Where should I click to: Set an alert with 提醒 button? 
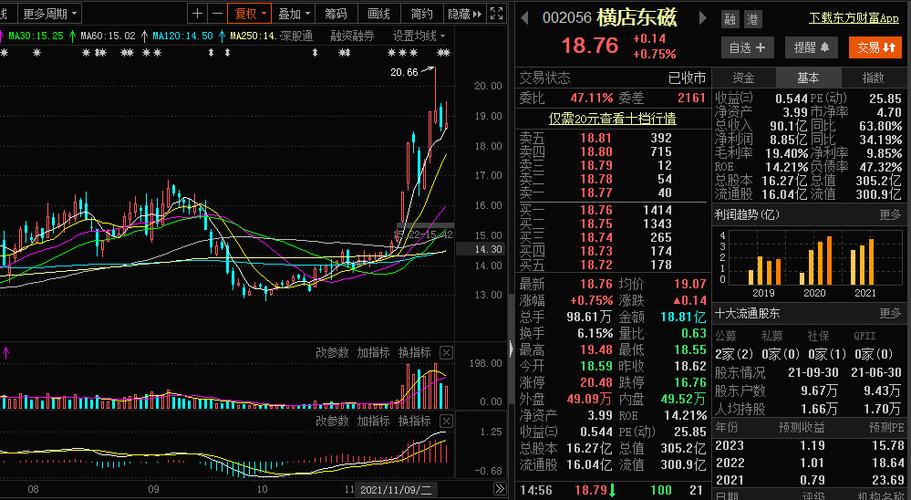pyautogui.click(x=811, y=48)
